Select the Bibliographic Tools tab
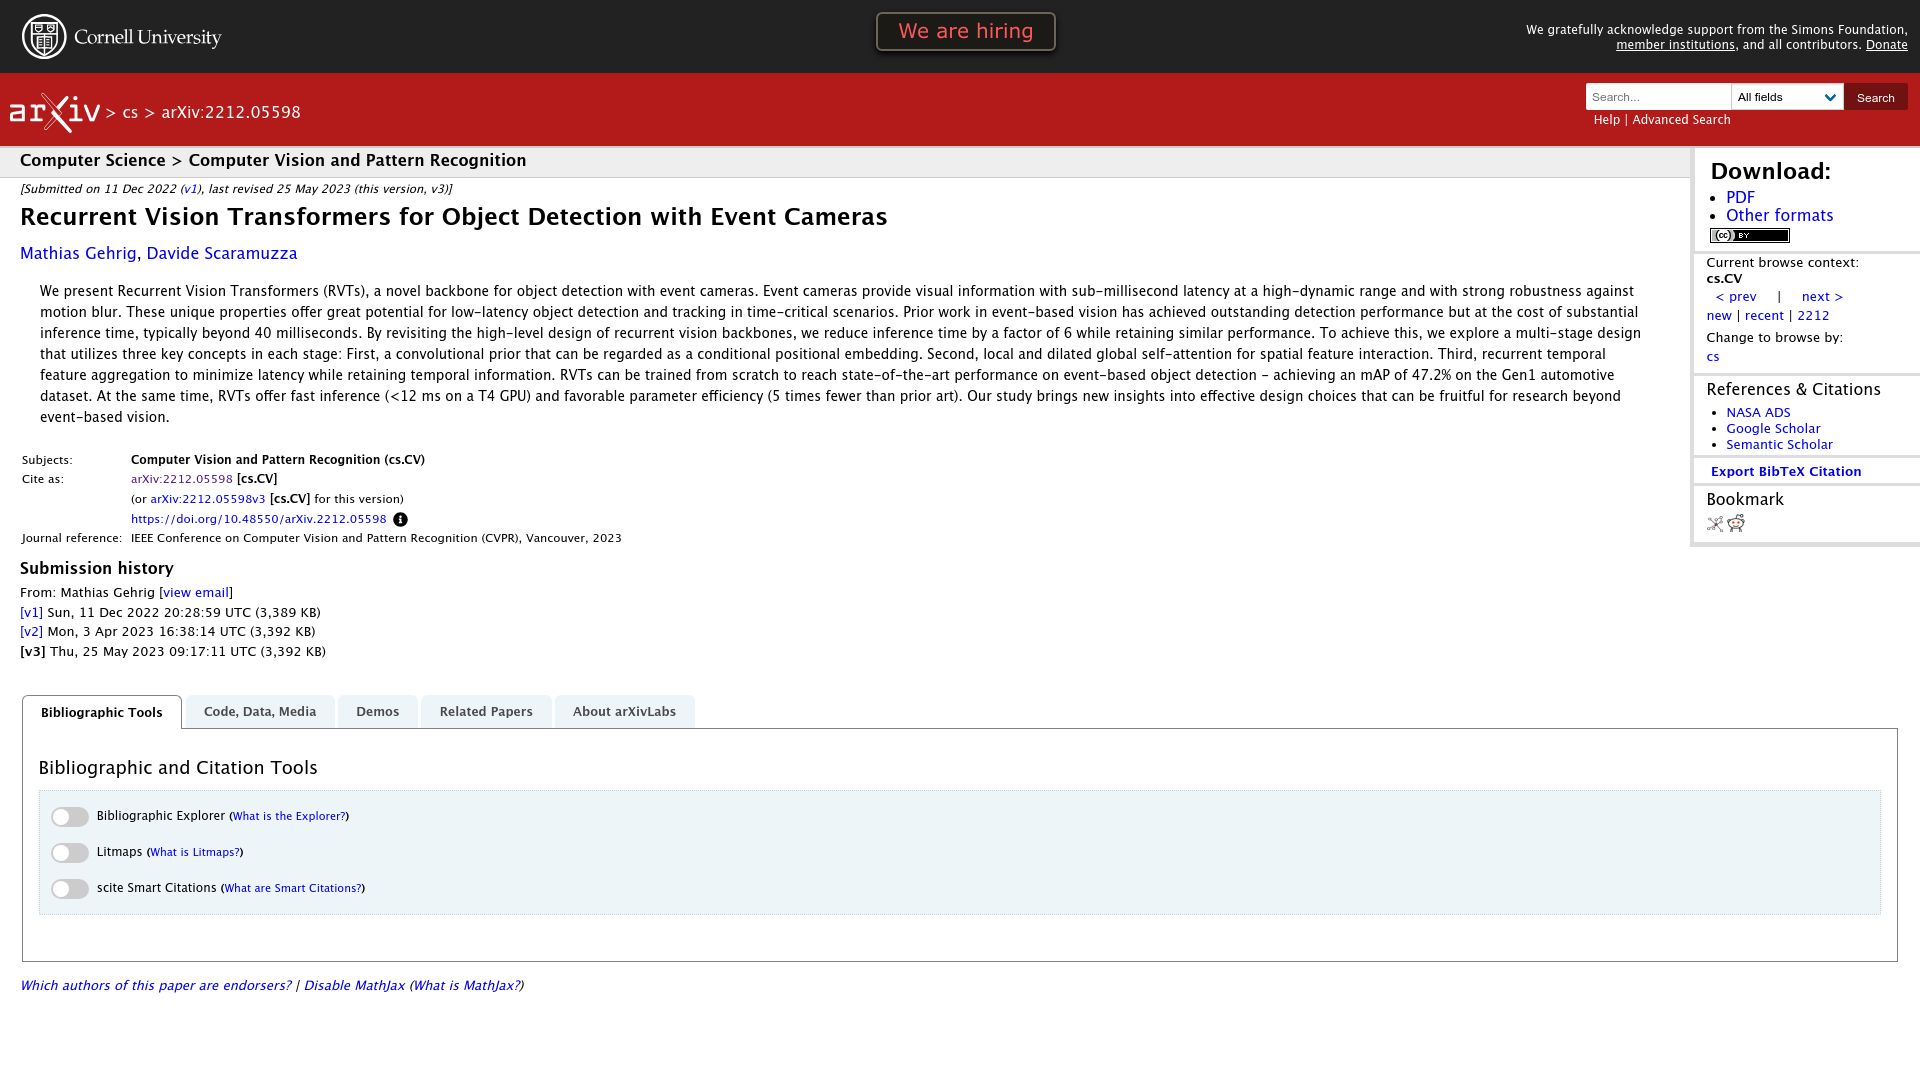This screenshot has width=1920, height=1080. [102, 712]
